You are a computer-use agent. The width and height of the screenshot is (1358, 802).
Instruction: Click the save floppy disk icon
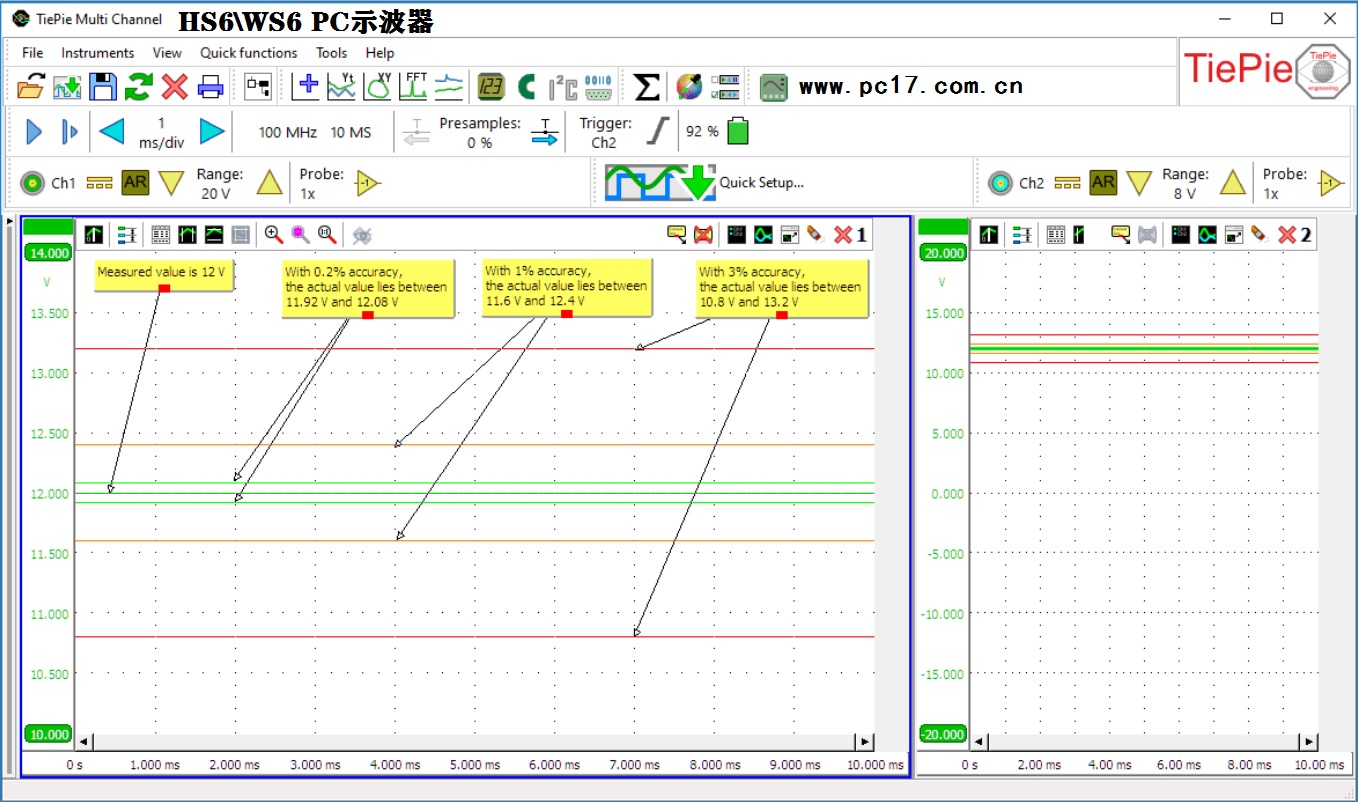103,87
